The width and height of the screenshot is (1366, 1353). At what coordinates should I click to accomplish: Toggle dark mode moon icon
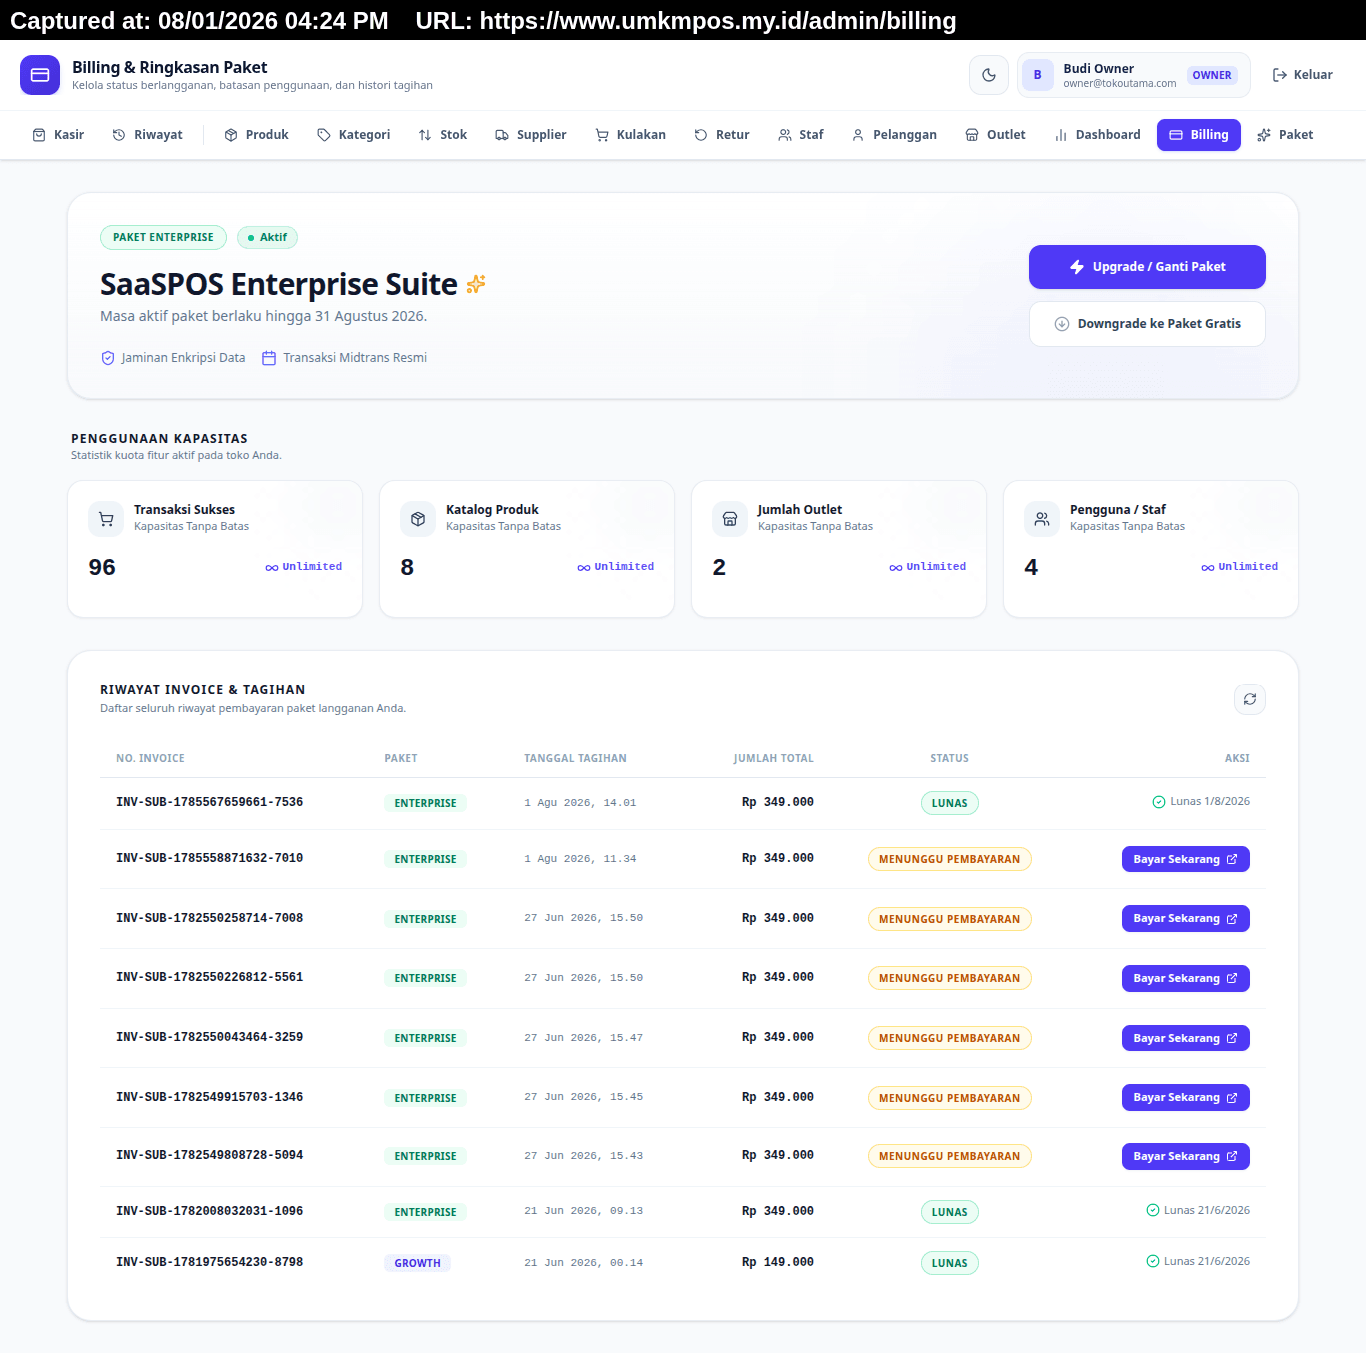click(x=989, y=75)
